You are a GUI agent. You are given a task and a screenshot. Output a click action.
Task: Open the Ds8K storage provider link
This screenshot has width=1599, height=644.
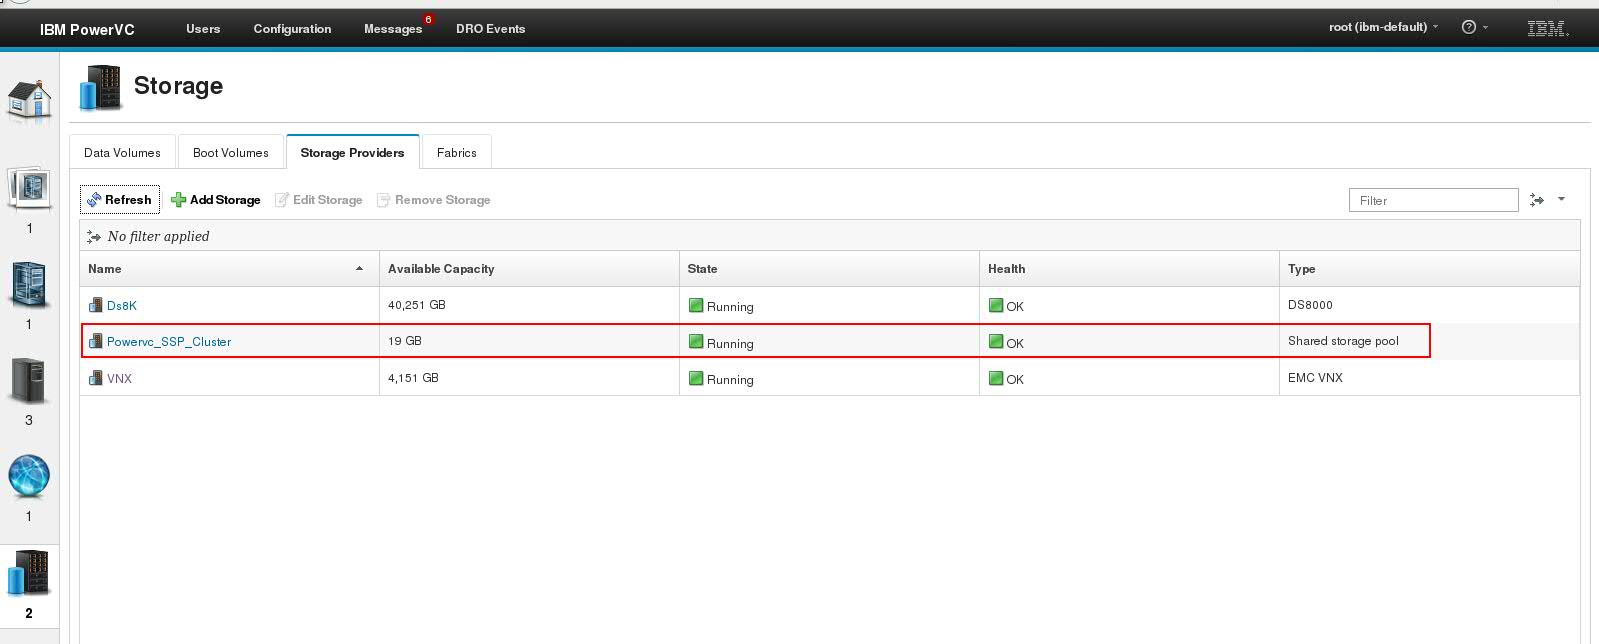click(x=122, y=305)
